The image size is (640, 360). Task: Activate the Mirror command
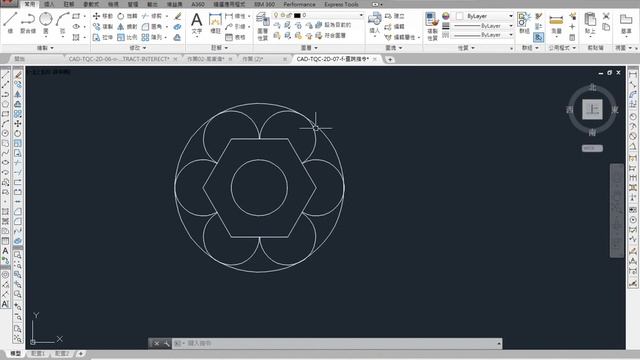click(127, 27)
